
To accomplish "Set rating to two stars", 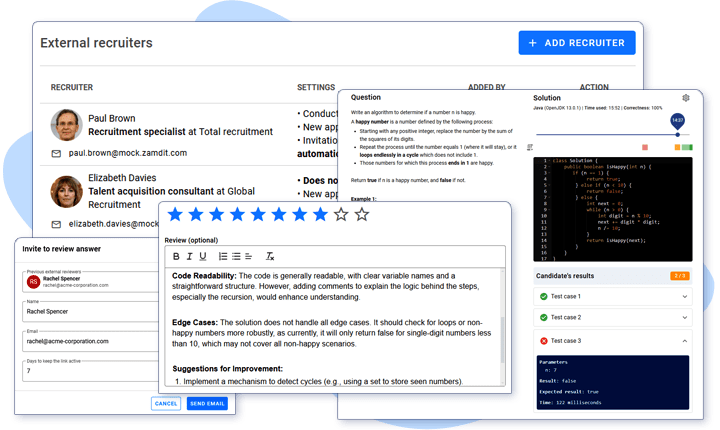I will click(x=196, y=214).
